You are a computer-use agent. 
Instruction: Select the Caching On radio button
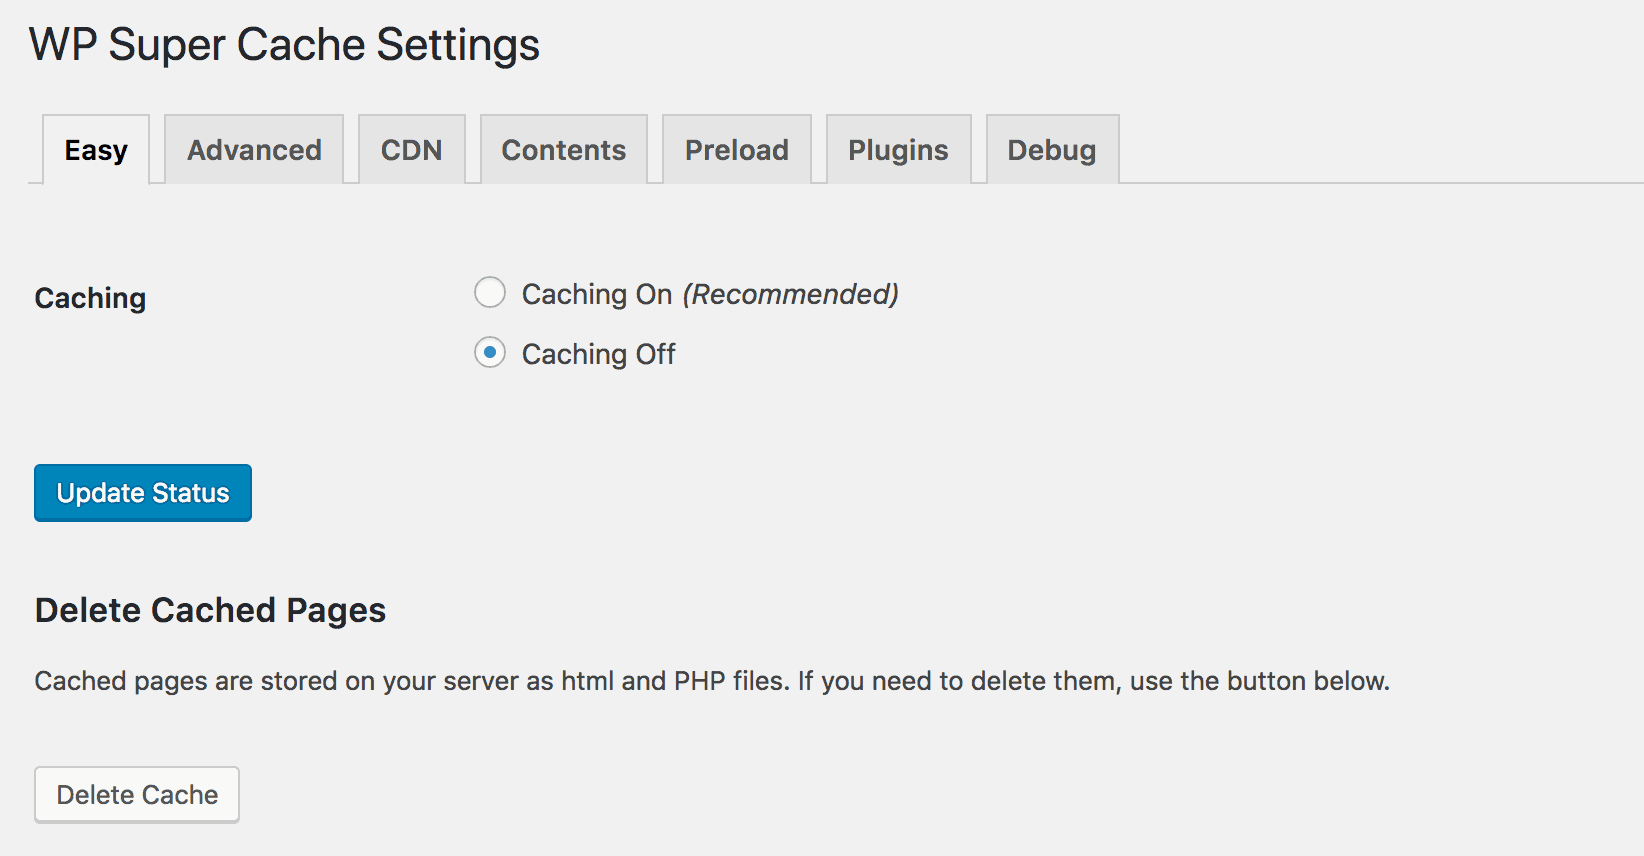490,293
